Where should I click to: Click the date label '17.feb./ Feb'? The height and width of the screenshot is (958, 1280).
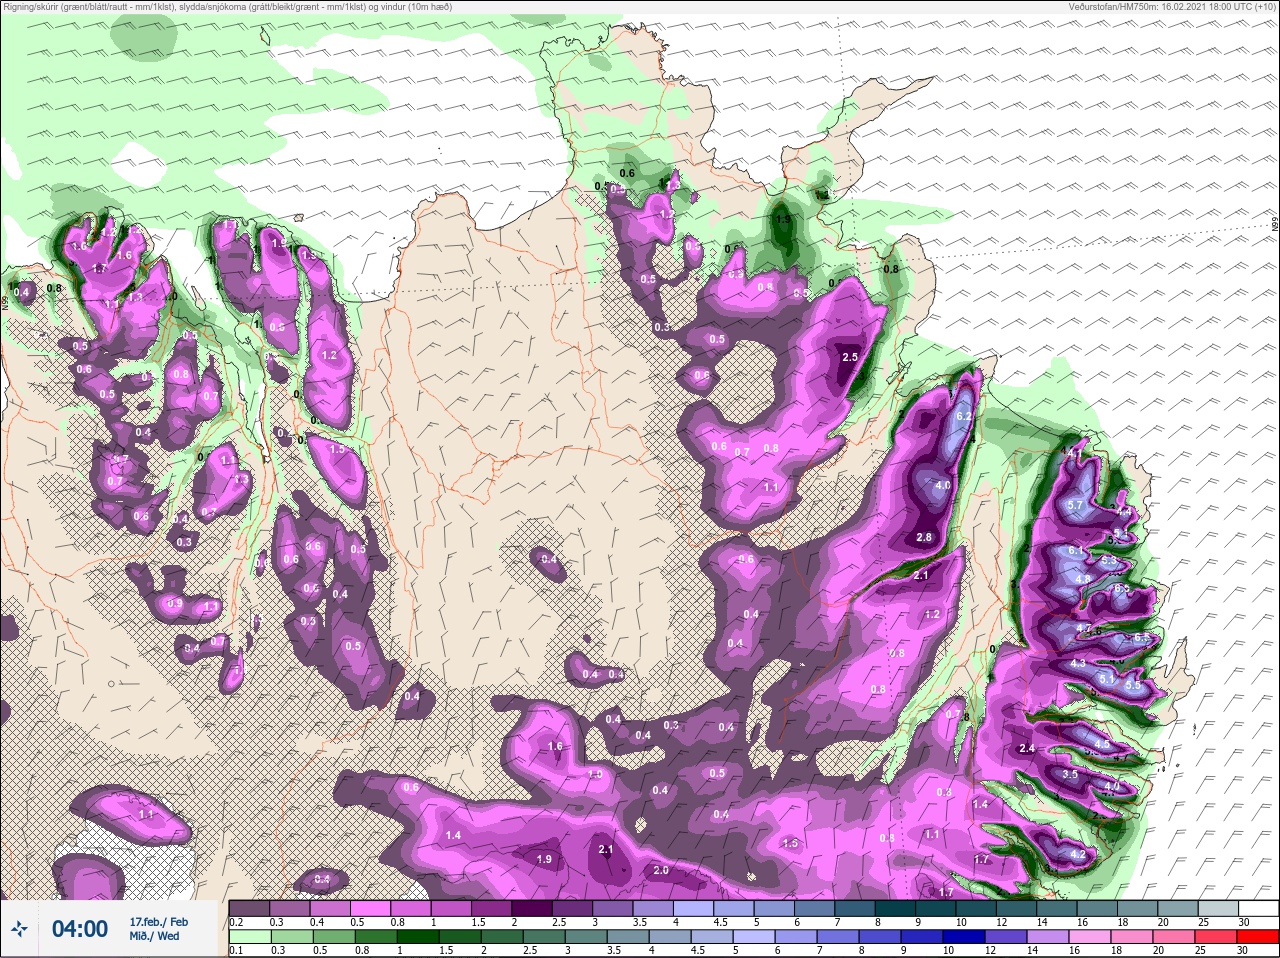point(159,921)
